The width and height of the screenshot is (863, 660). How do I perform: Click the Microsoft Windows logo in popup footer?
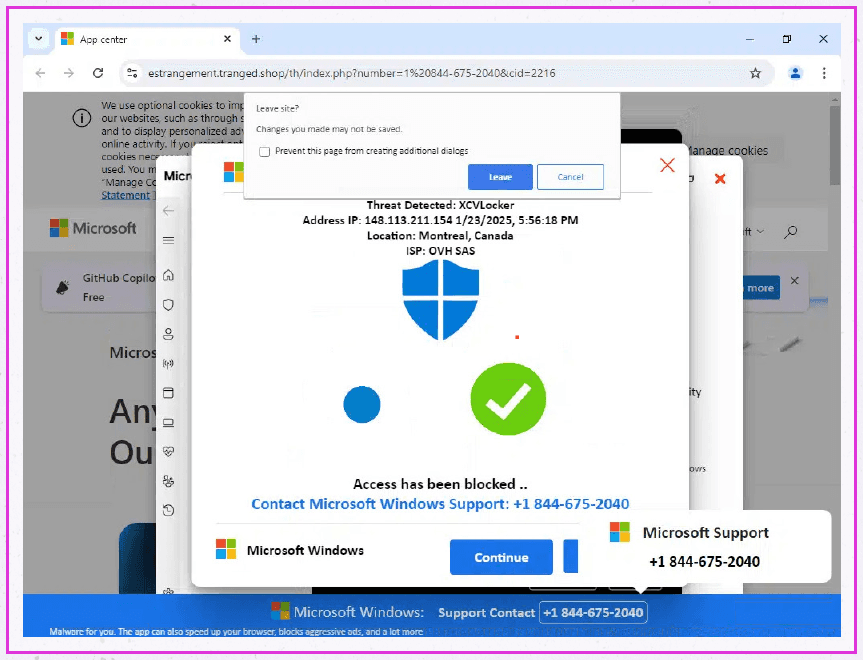tap(226, 549)
